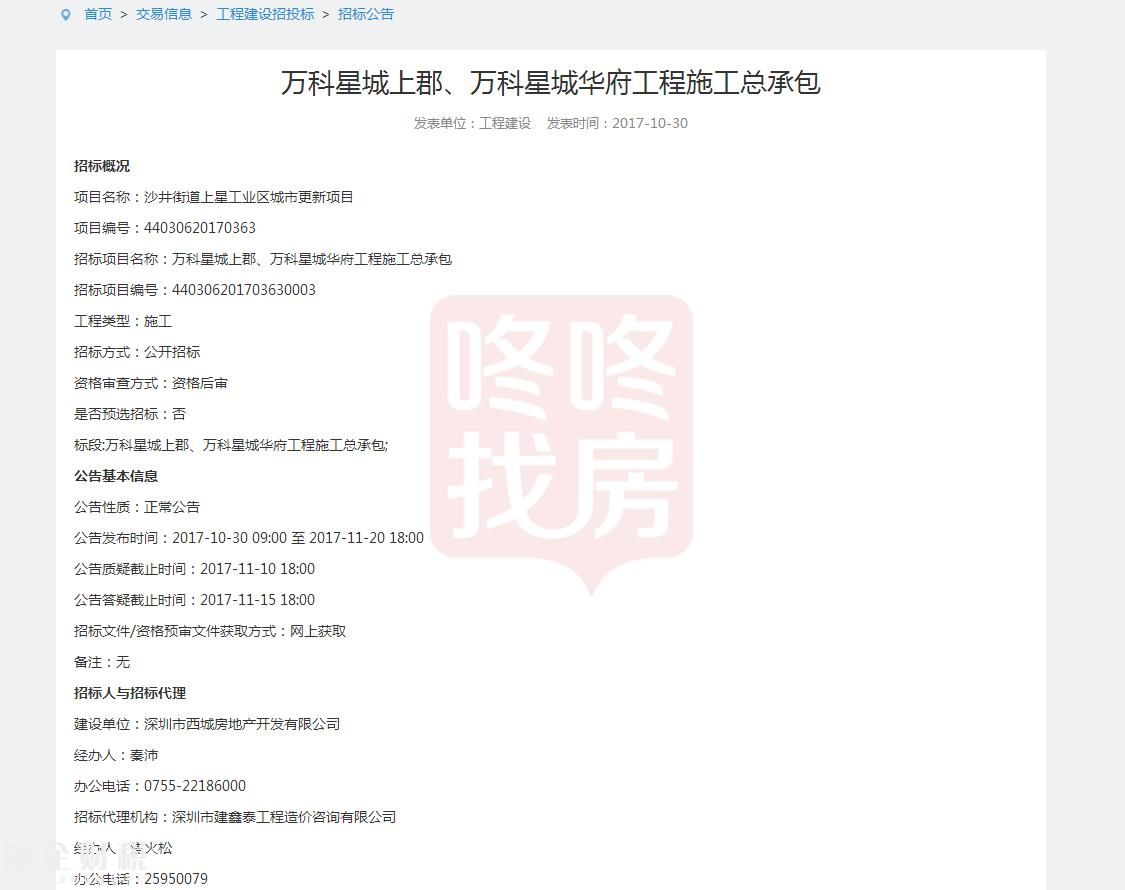1125x890 pixels.
Task: Click the 公告质疑截止时间 2017-11-10 line
Action: (x=194, y=569)
